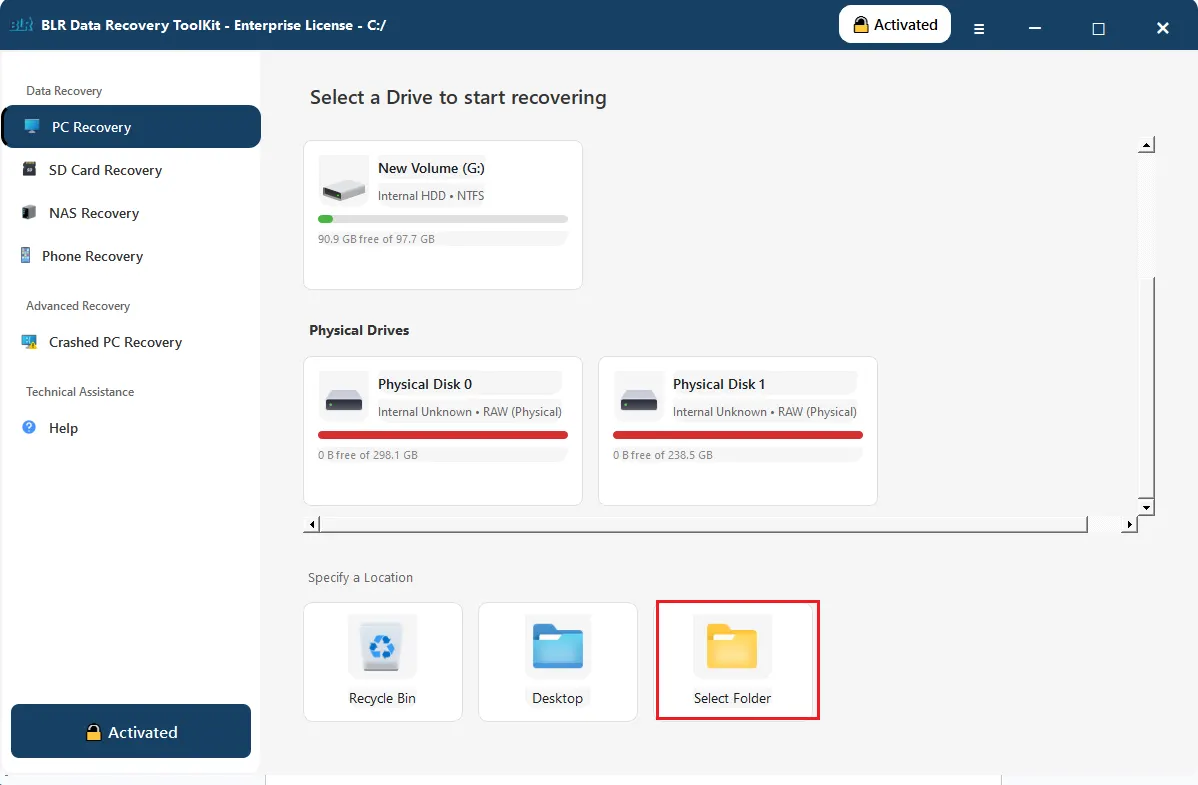Click the Activated license button at bottom left
This screenshot has height=785, width=1198.
click(130, 731)
